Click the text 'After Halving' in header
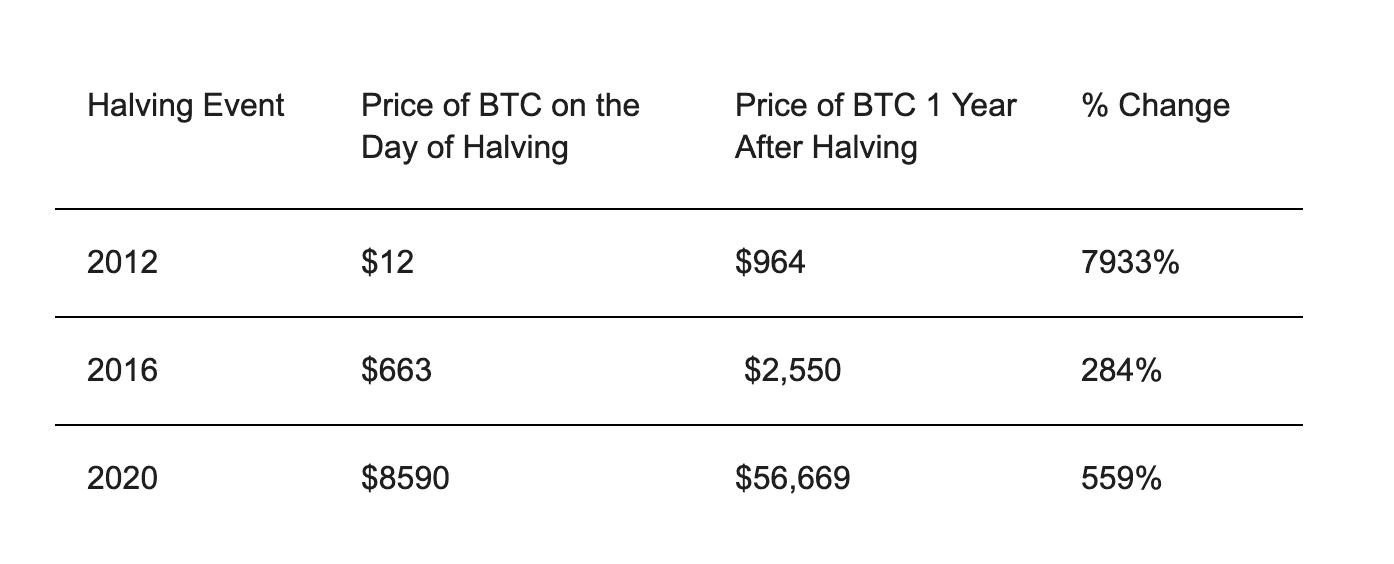 coord(826,148)
